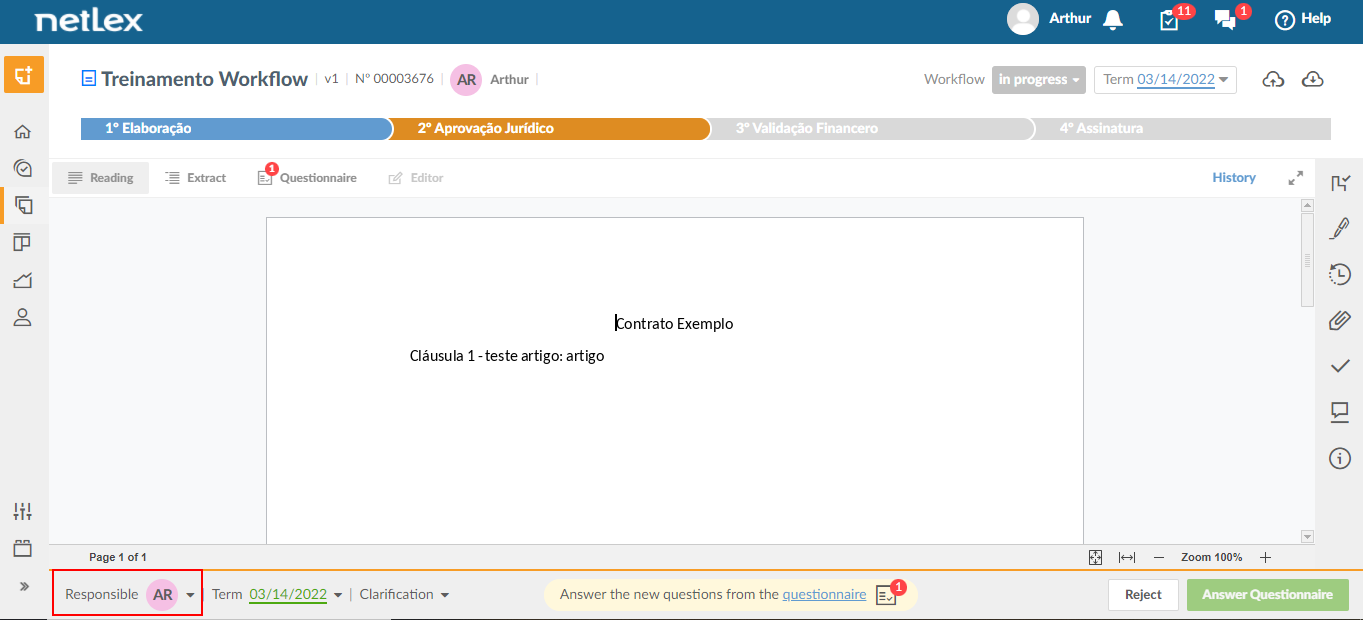1363x620 pixels.
Task: Open tasks icon with 11 badge
Action: click(1169, 19)
